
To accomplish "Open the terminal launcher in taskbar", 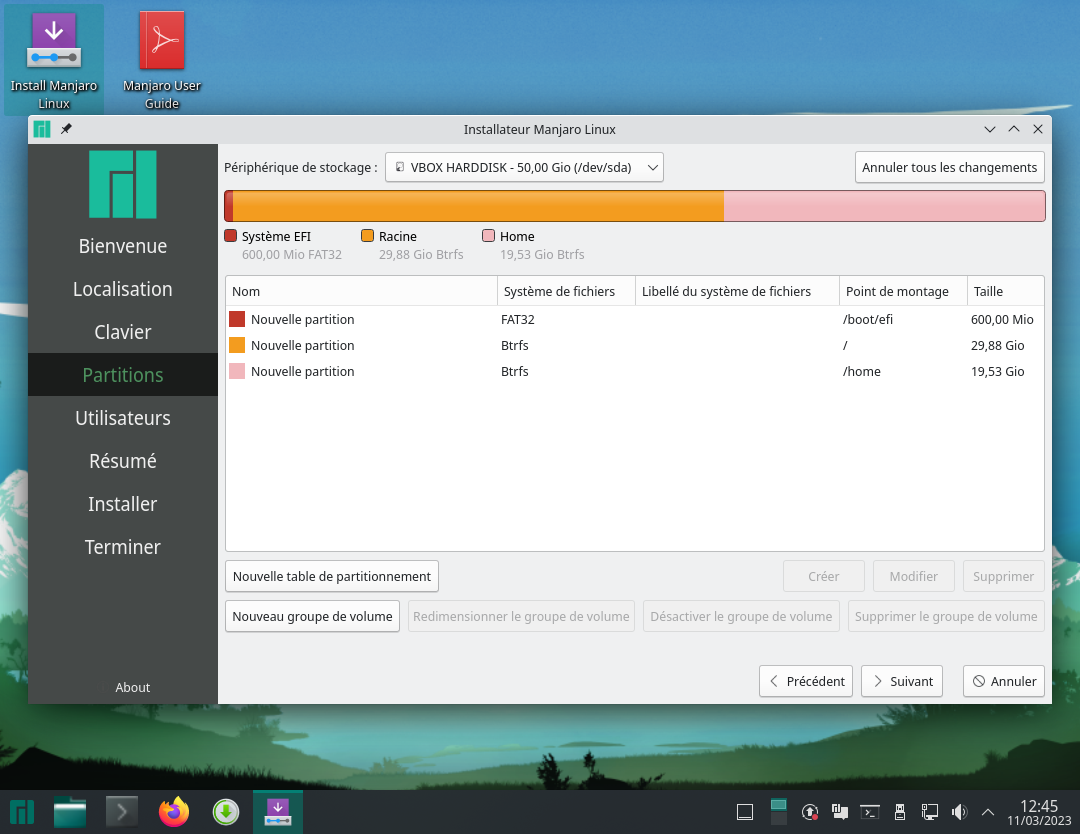I will click(122, 812).
